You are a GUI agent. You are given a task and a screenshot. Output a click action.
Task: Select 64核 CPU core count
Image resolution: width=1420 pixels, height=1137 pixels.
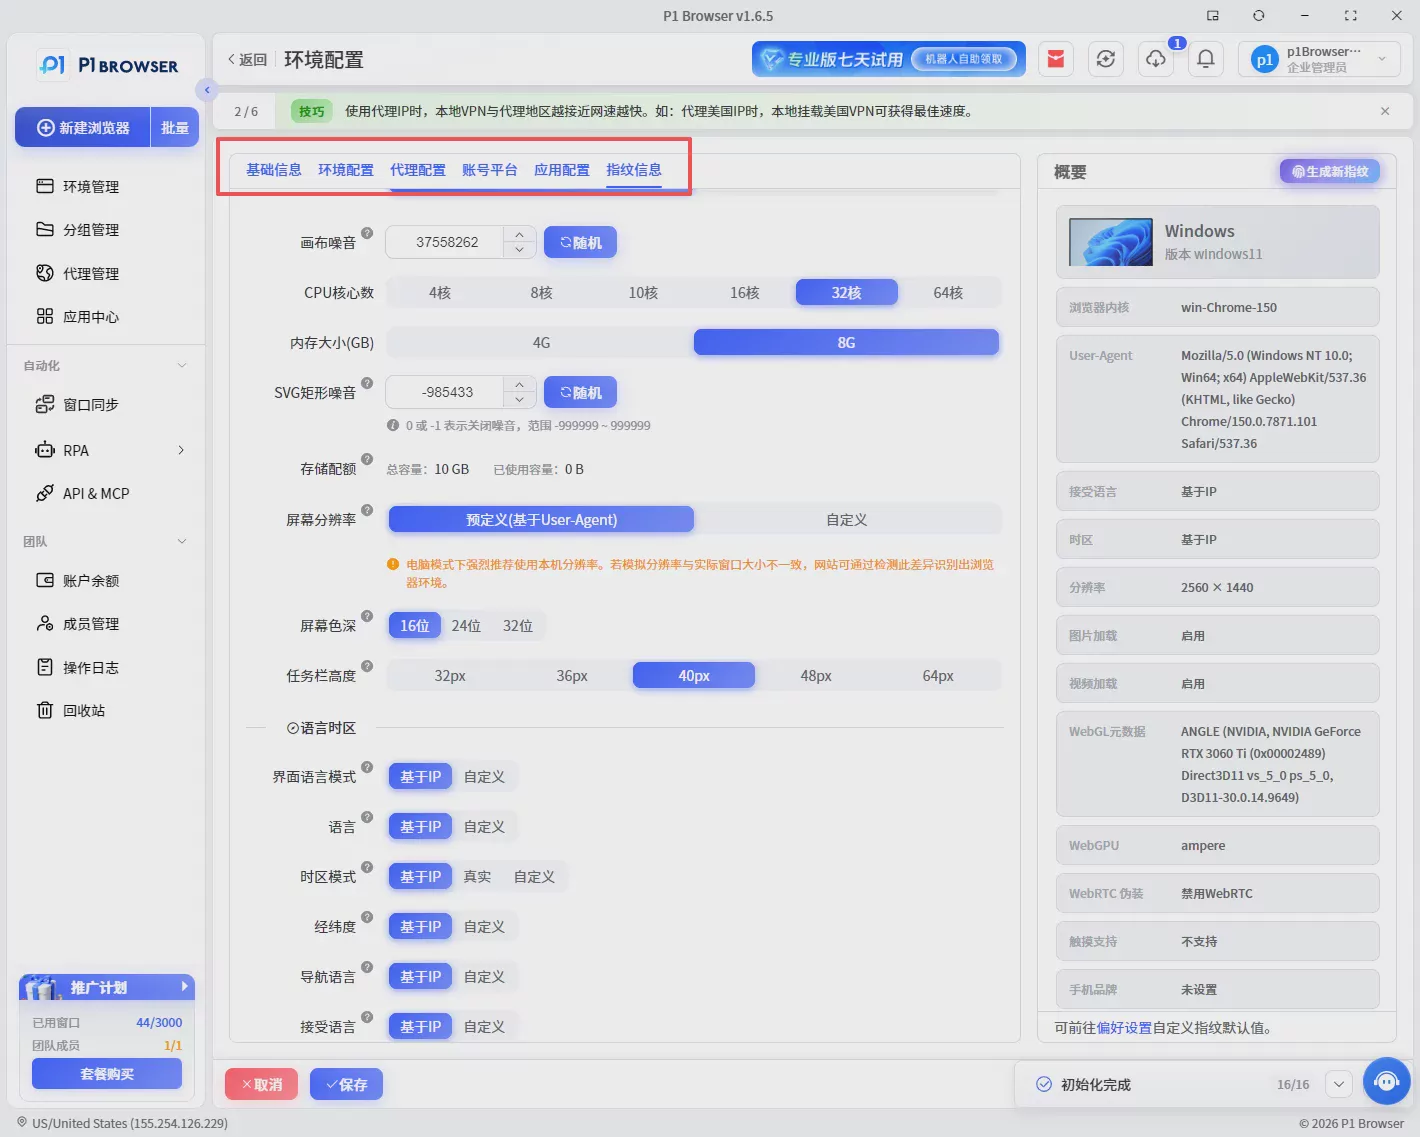pyautogui.click(x=948, y=293)
